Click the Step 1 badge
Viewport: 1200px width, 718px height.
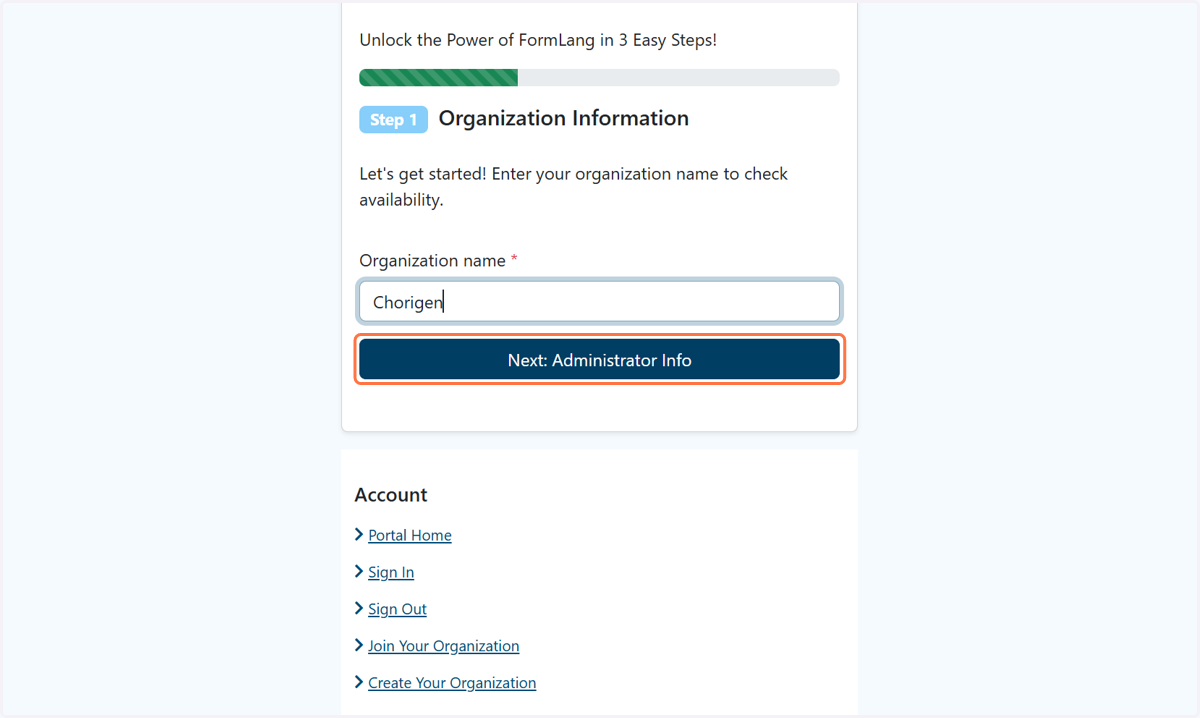(x=394, y=120)
